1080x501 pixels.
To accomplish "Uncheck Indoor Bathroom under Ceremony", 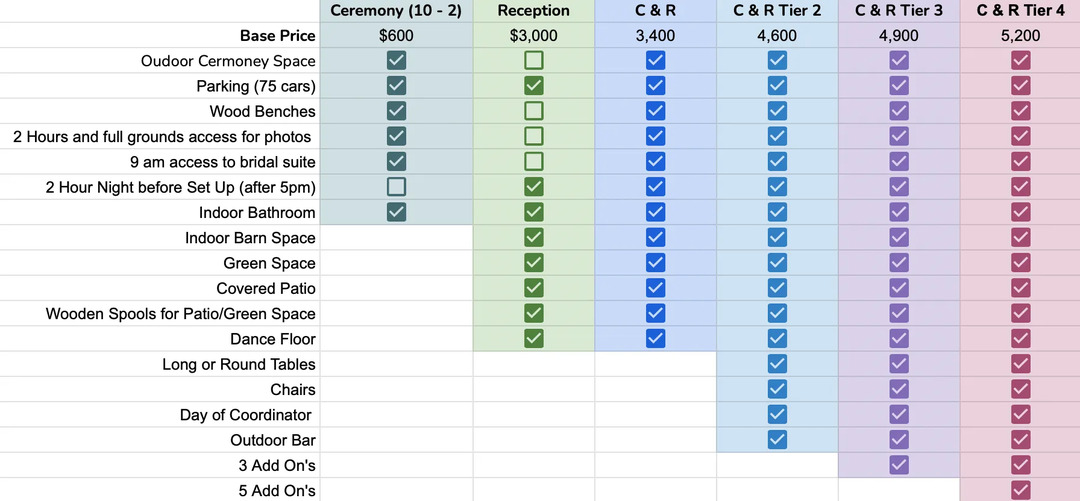I will tap(396, 212).
